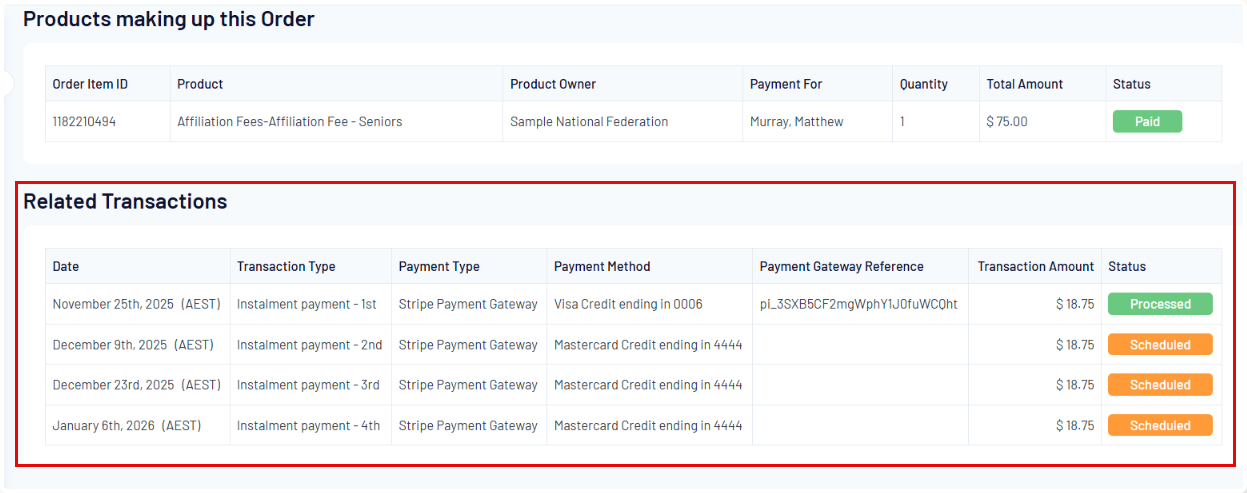Click Instalment payment - 4th cell

point(308,425)
